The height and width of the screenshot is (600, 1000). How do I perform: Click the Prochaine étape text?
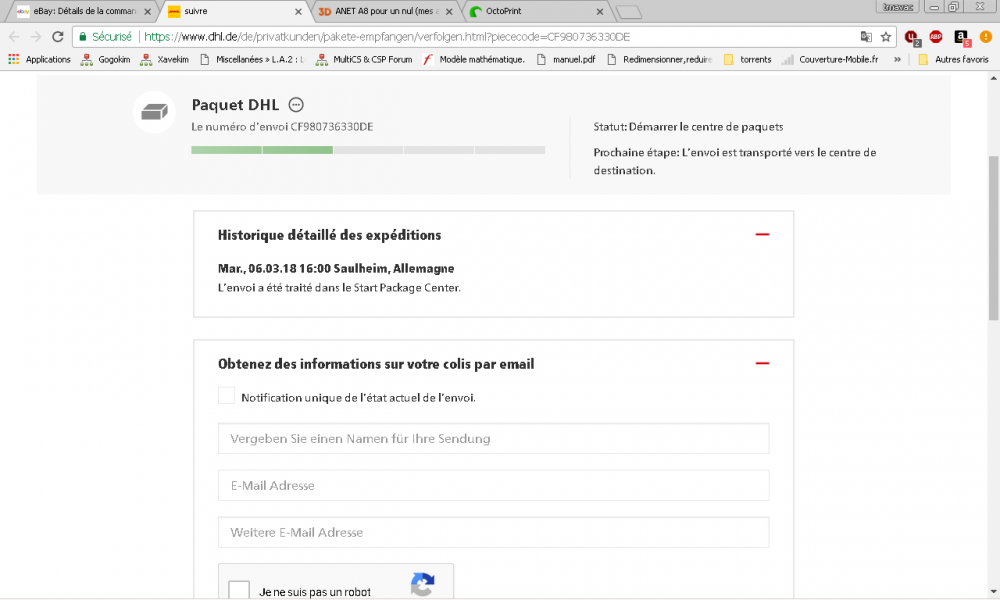(x=735, y=161)
